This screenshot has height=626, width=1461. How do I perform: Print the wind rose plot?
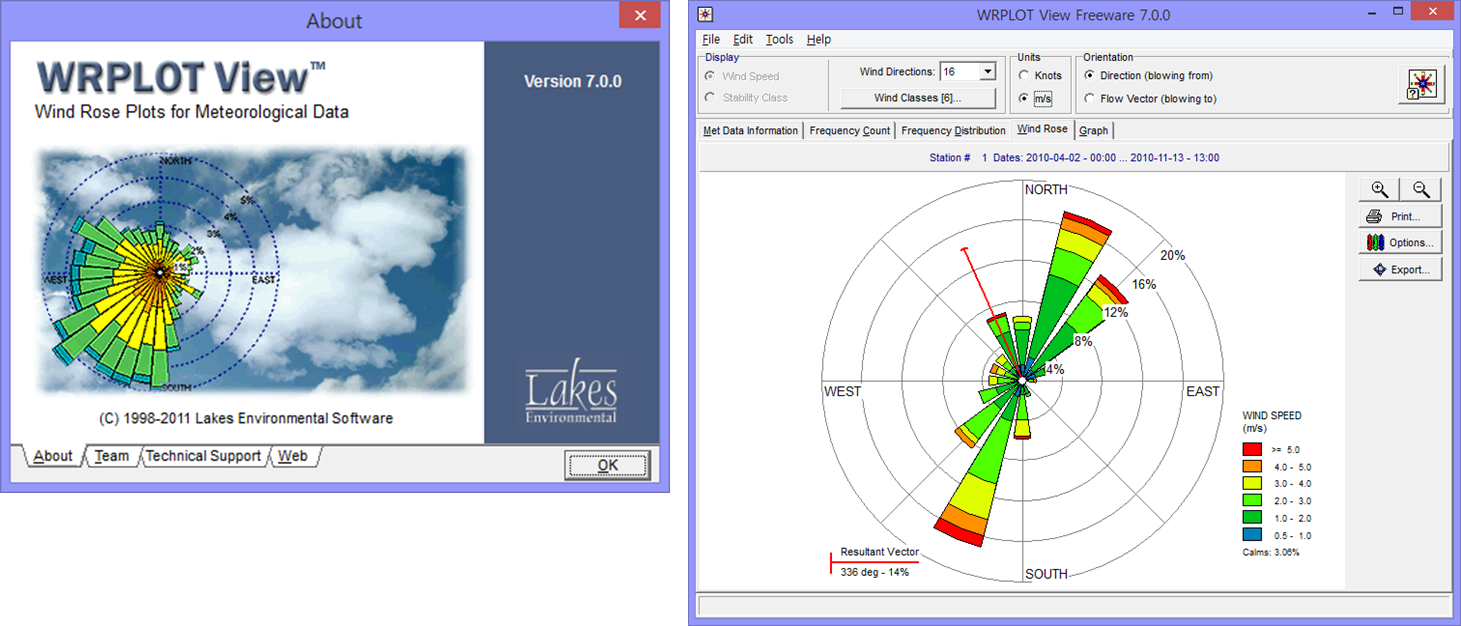(1400, 216)
